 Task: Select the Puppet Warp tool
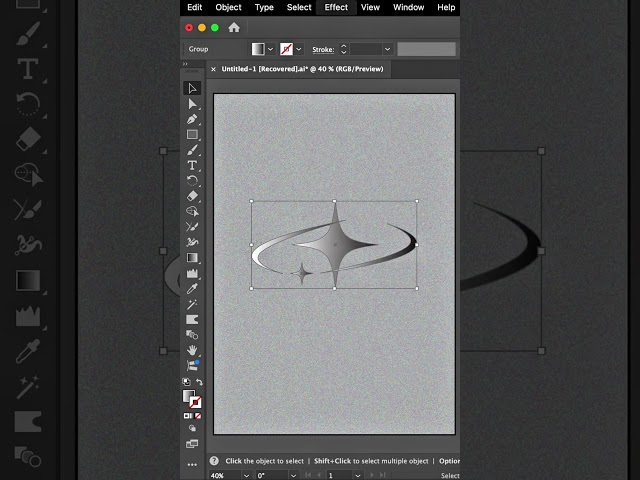(192, 242)
